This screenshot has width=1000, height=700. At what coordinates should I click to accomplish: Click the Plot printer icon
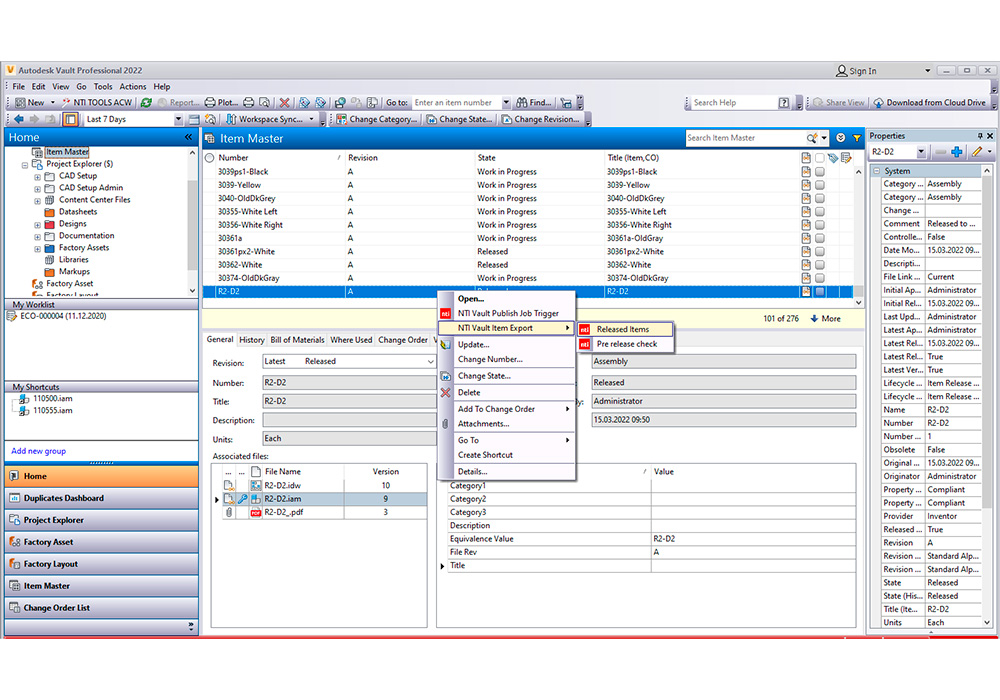pyautogui.click(x=210, y=103)
